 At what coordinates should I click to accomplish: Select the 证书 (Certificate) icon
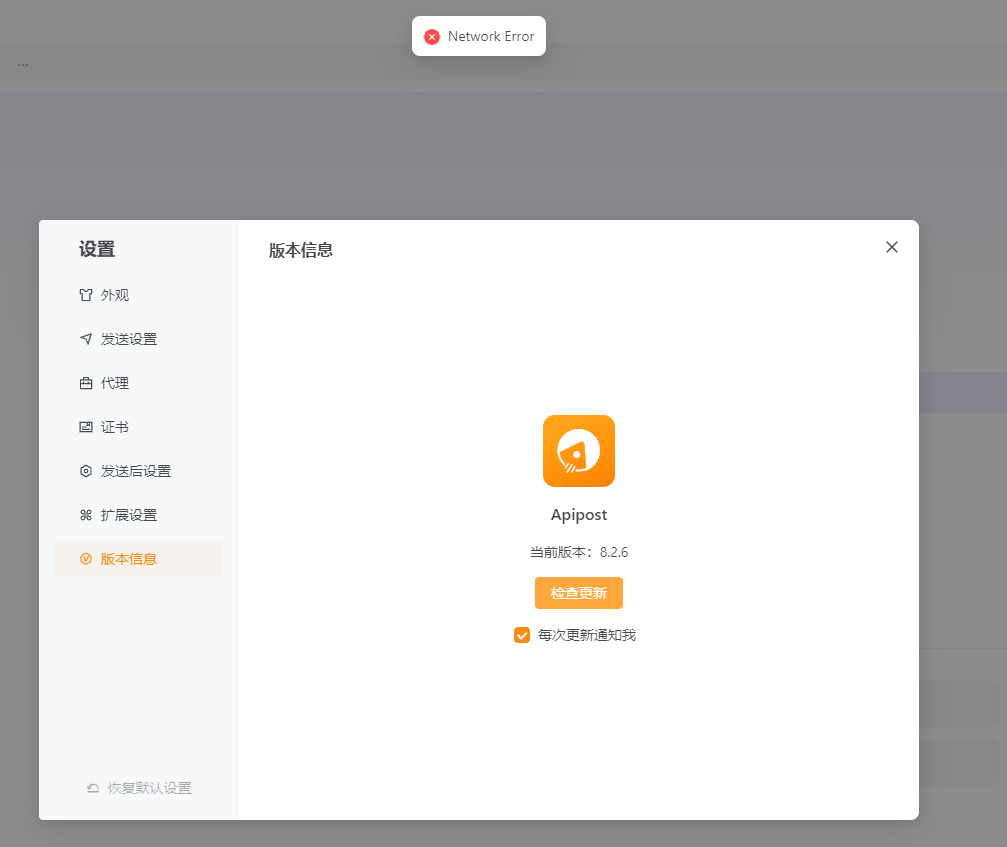[87, 426]
